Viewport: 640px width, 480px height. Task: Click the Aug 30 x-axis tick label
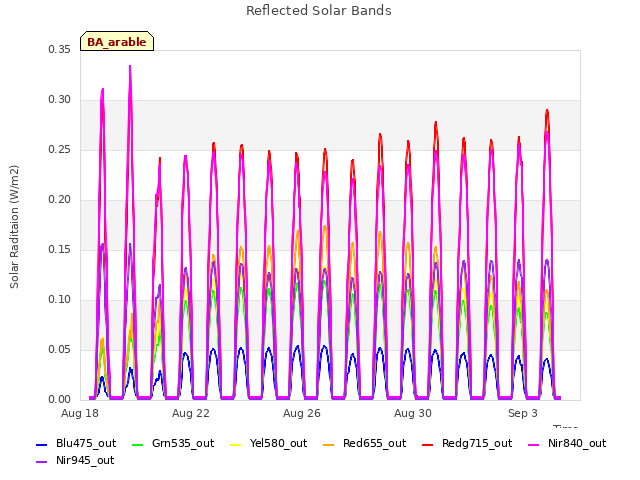pyautogui.click(x=413, y=413)
